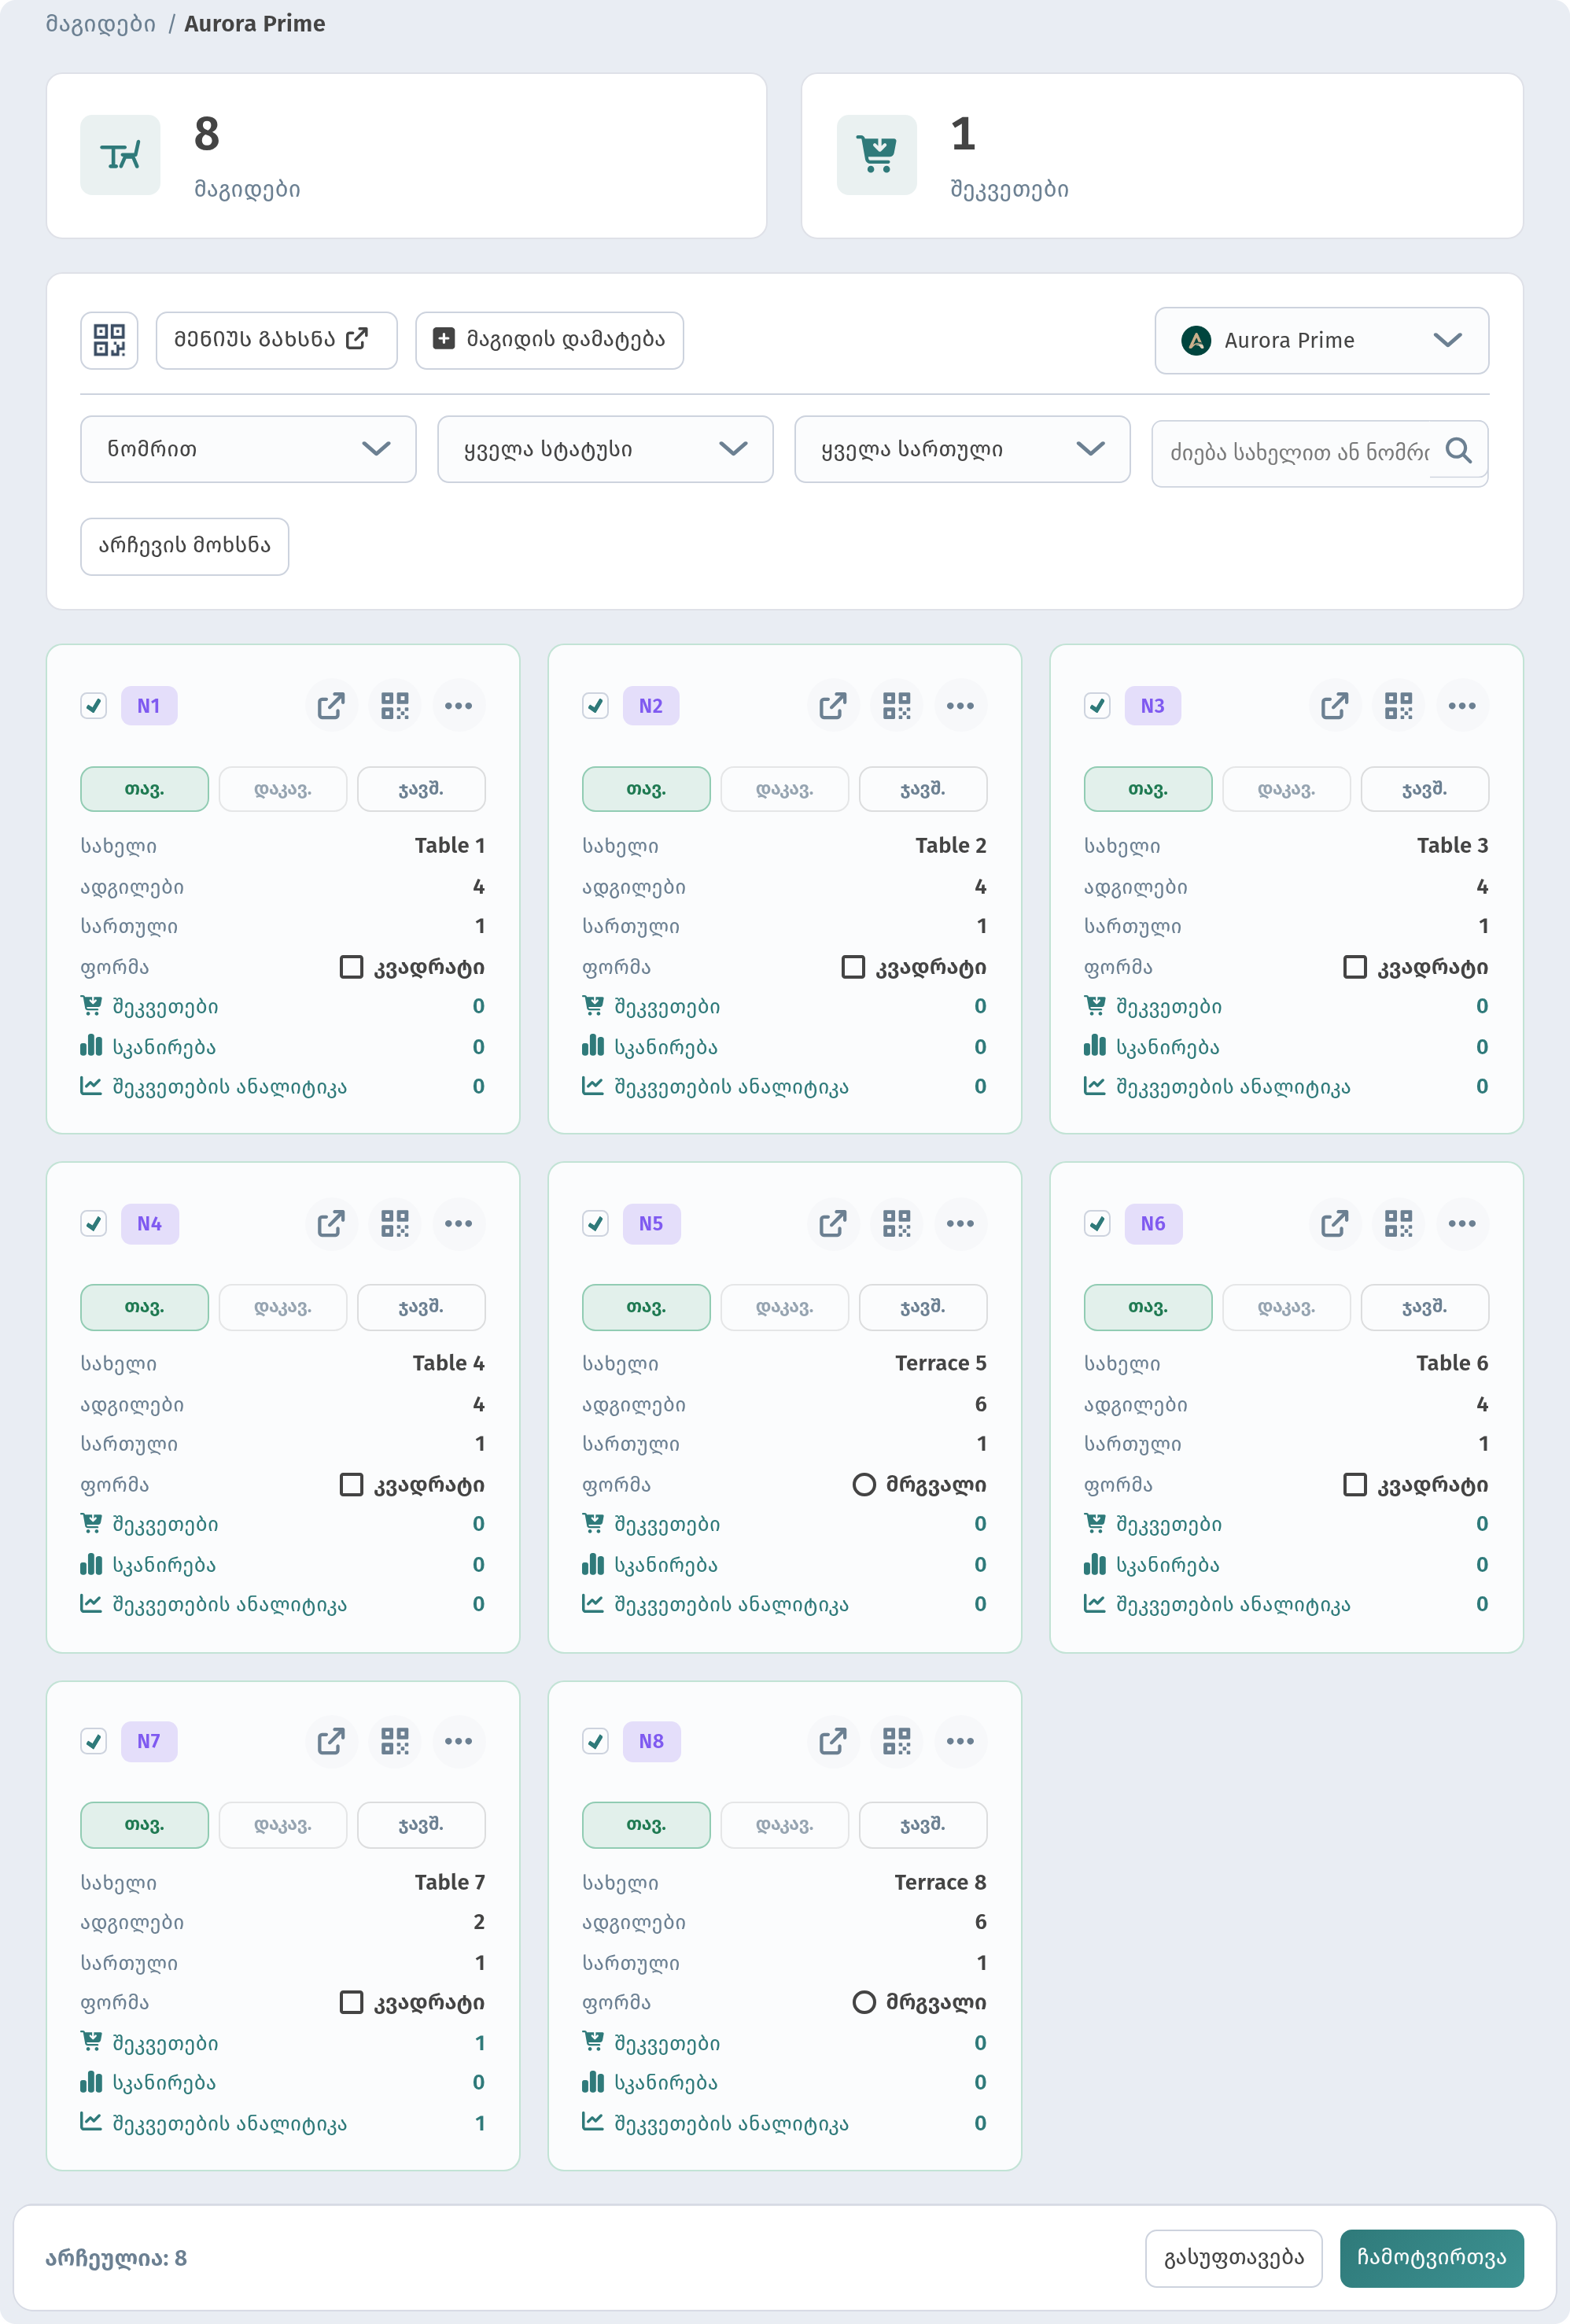Open more options for table N6
This screenshot has width=1570, height=2324.
(x=1462, y=1224)
